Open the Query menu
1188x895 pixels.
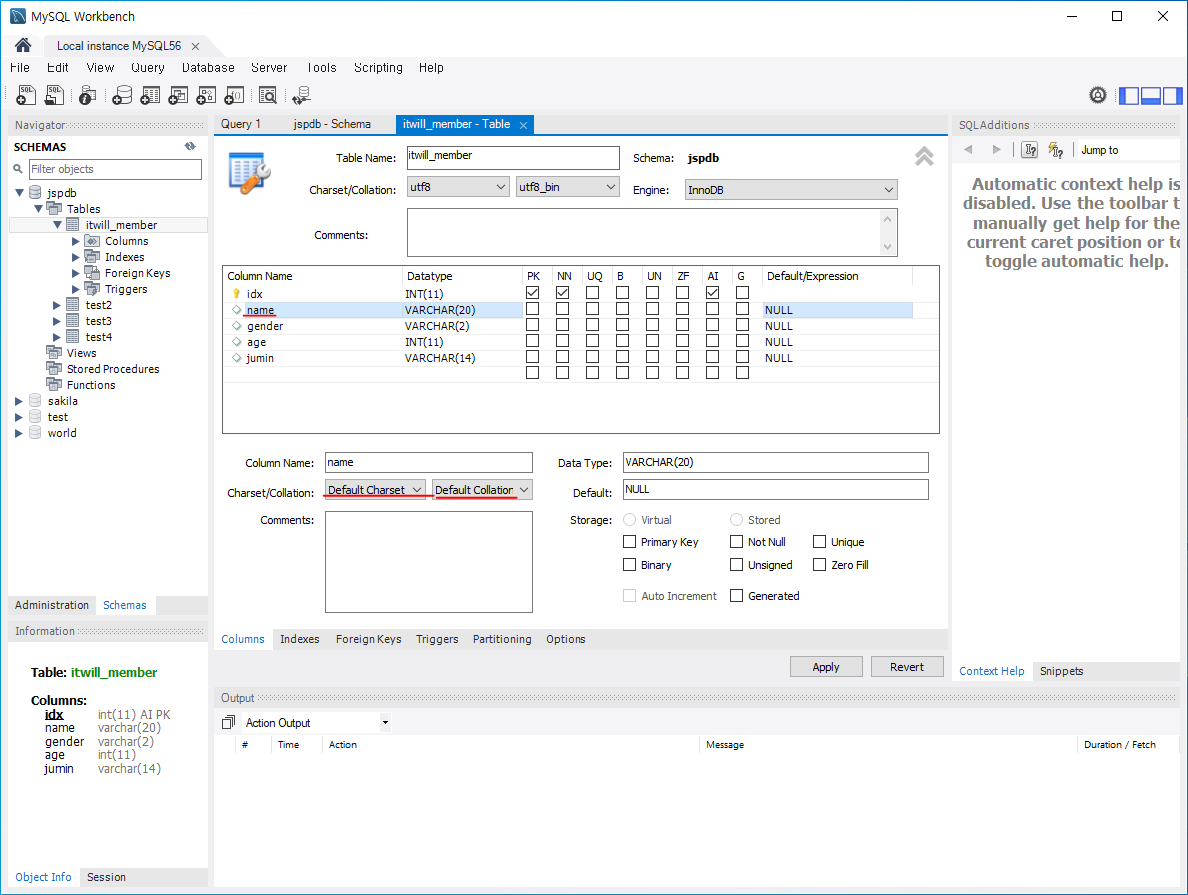(148, 67)
